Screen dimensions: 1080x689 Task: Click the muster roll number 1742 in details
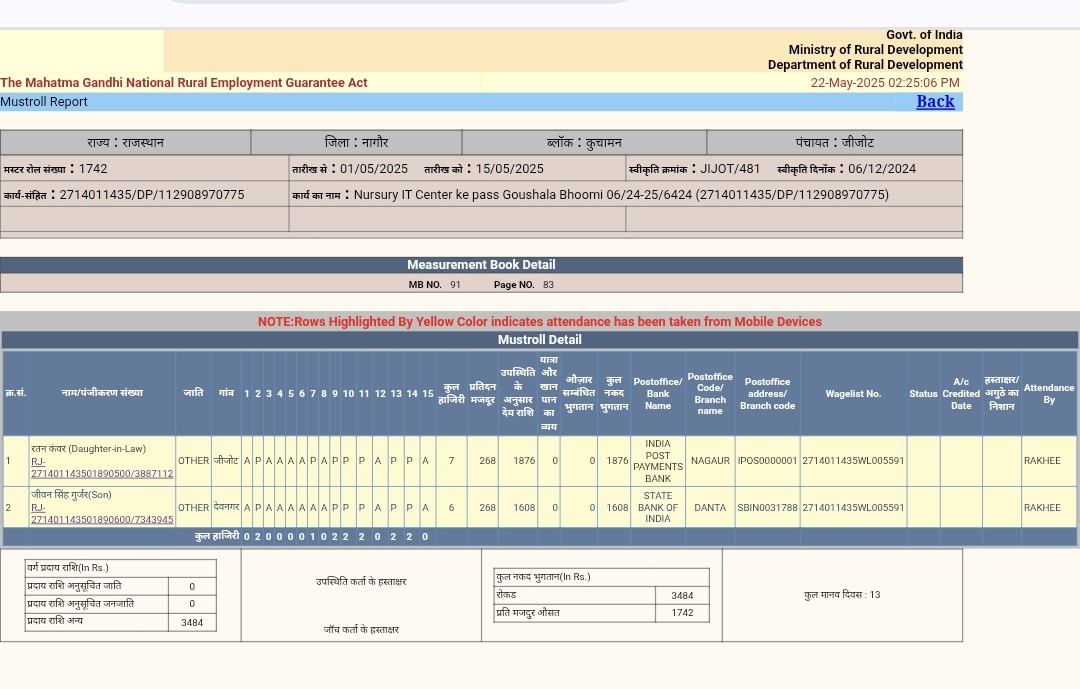point(93,169)
